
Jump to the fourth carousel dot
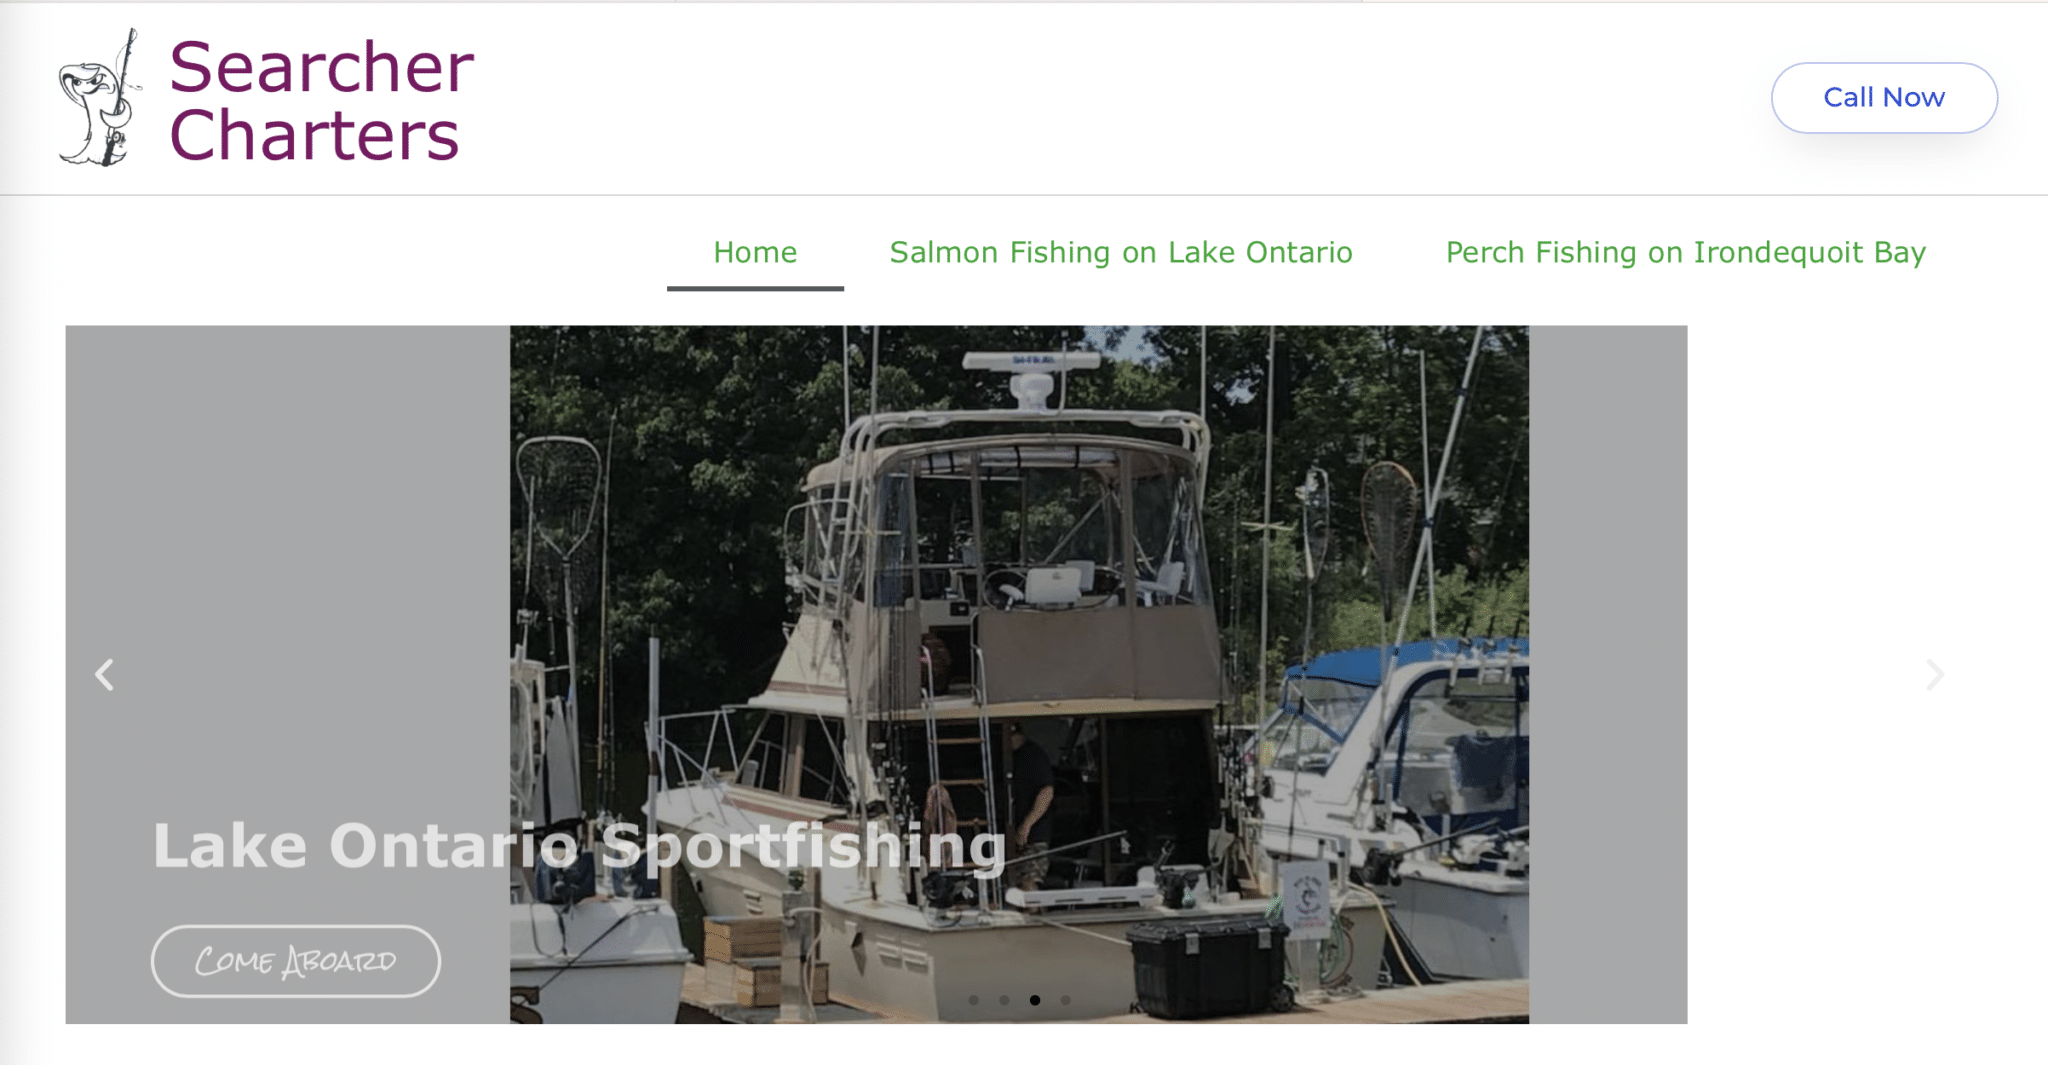pos(1066,1000)
